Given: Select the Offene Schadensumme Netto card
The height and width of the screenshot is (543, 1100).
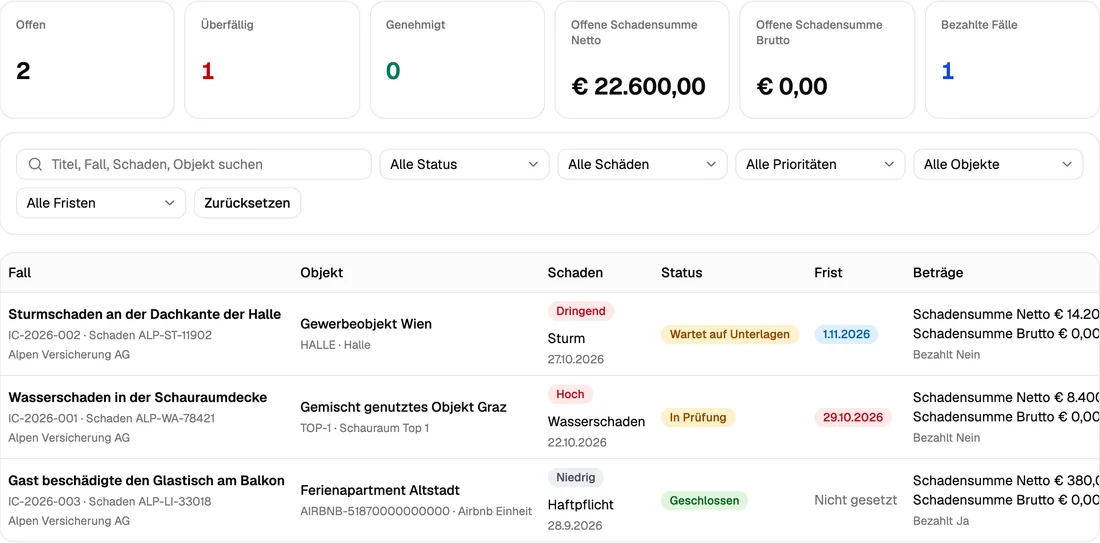Looking at the screenshot, I should click(643, 60).
